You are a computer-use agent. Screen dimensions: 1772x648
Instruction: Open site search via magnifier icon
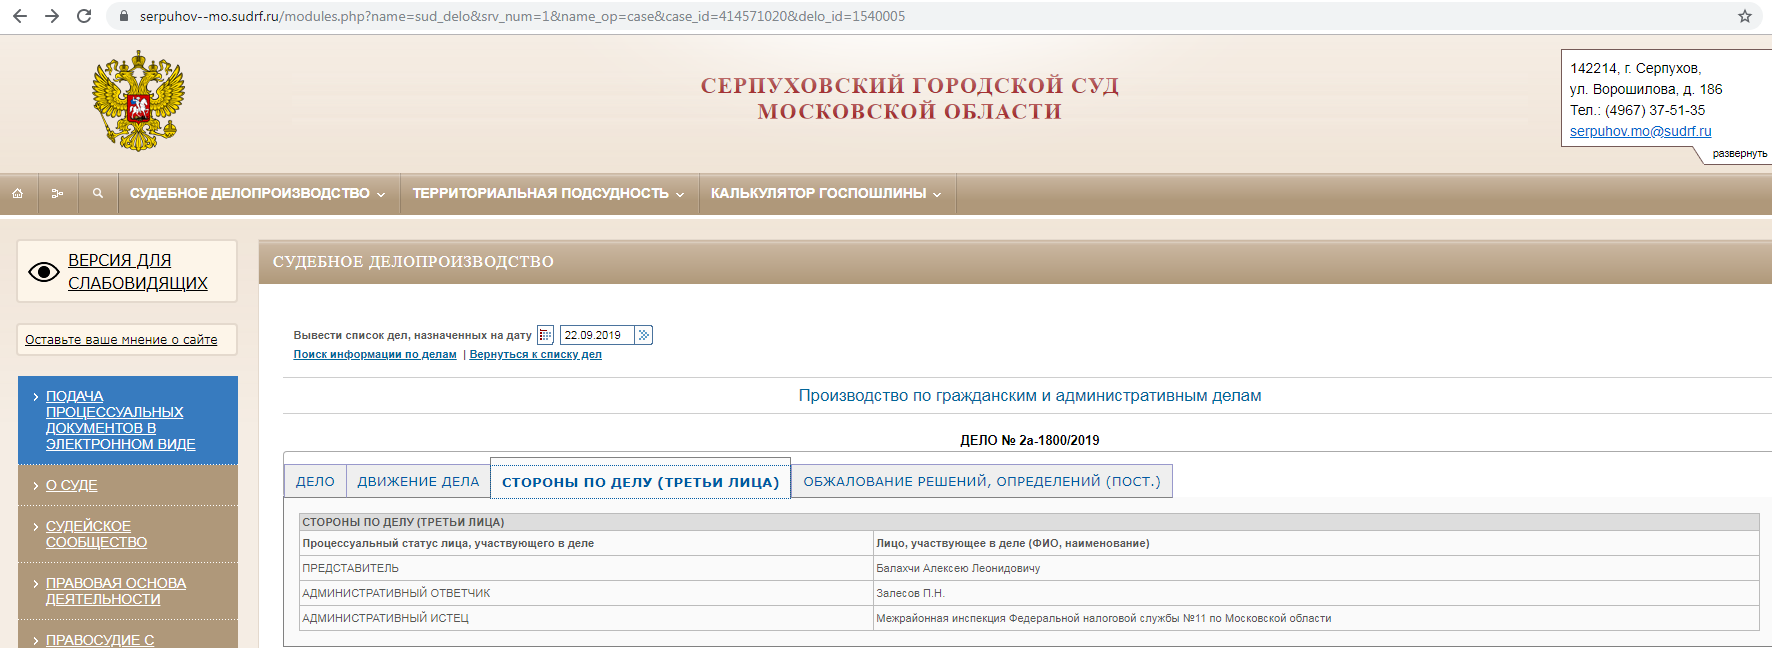(98, 193)
